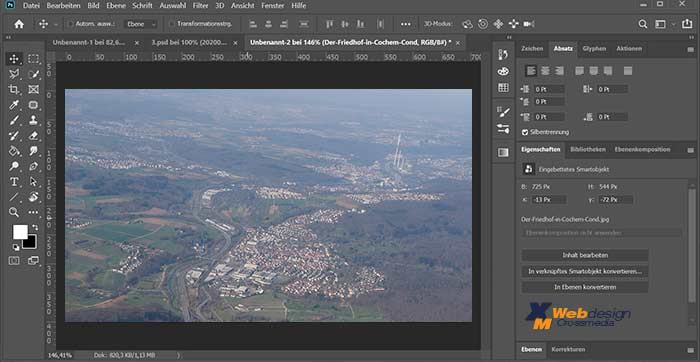This screenshot has height=362, width=700.
Task: Select the Rectangular Marquee tool
Action: 33,59
